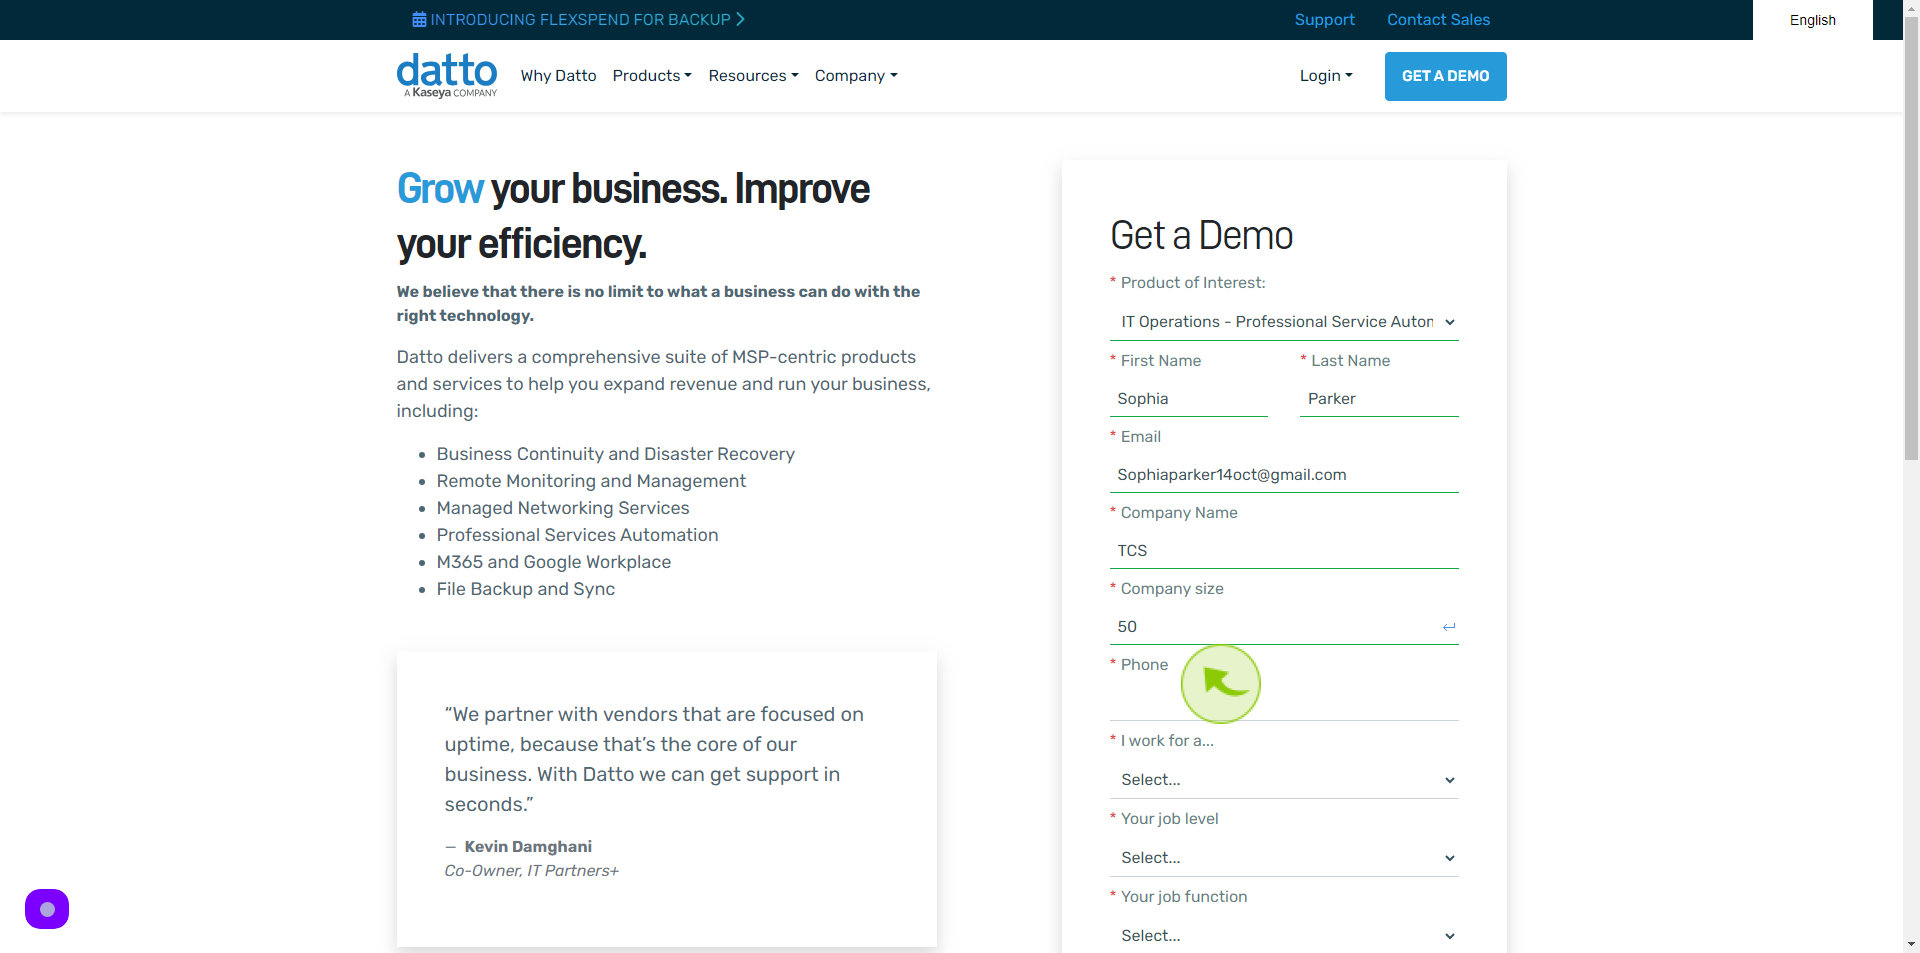Open the English language selector

(x=1812, y=20)
